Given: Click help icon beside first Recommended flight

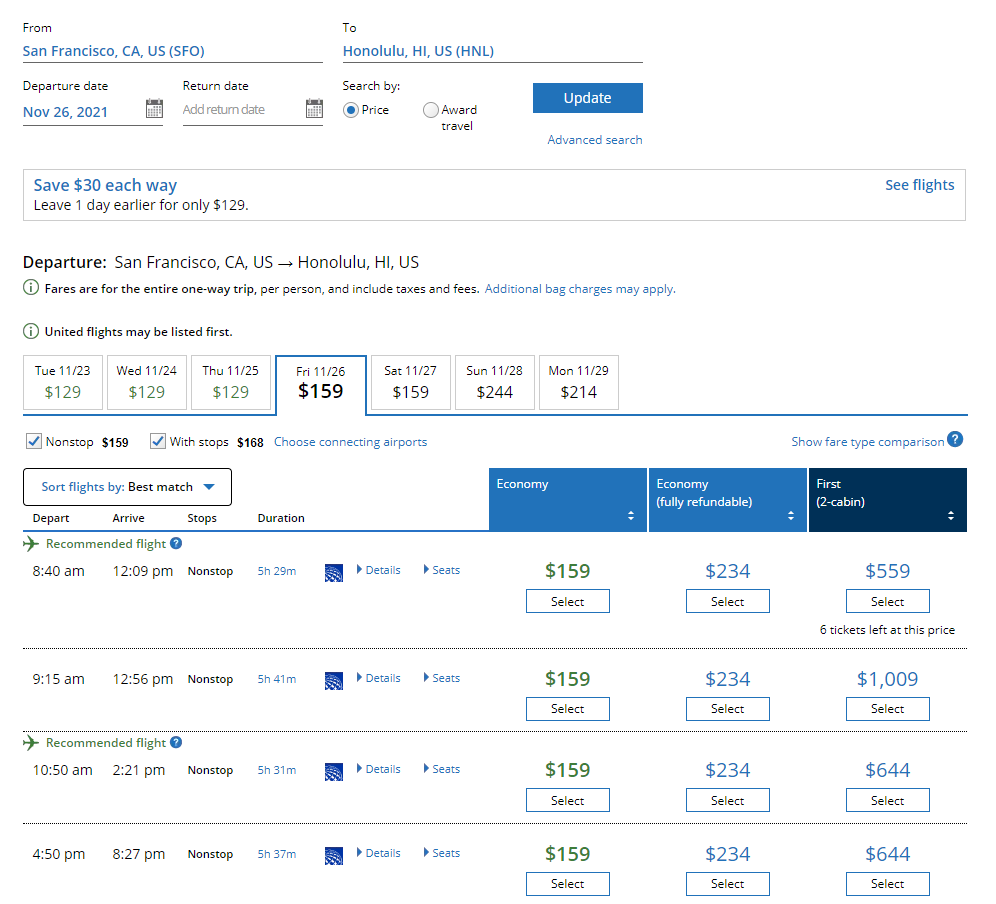Looking at the screenshot, I should point(176,544).
